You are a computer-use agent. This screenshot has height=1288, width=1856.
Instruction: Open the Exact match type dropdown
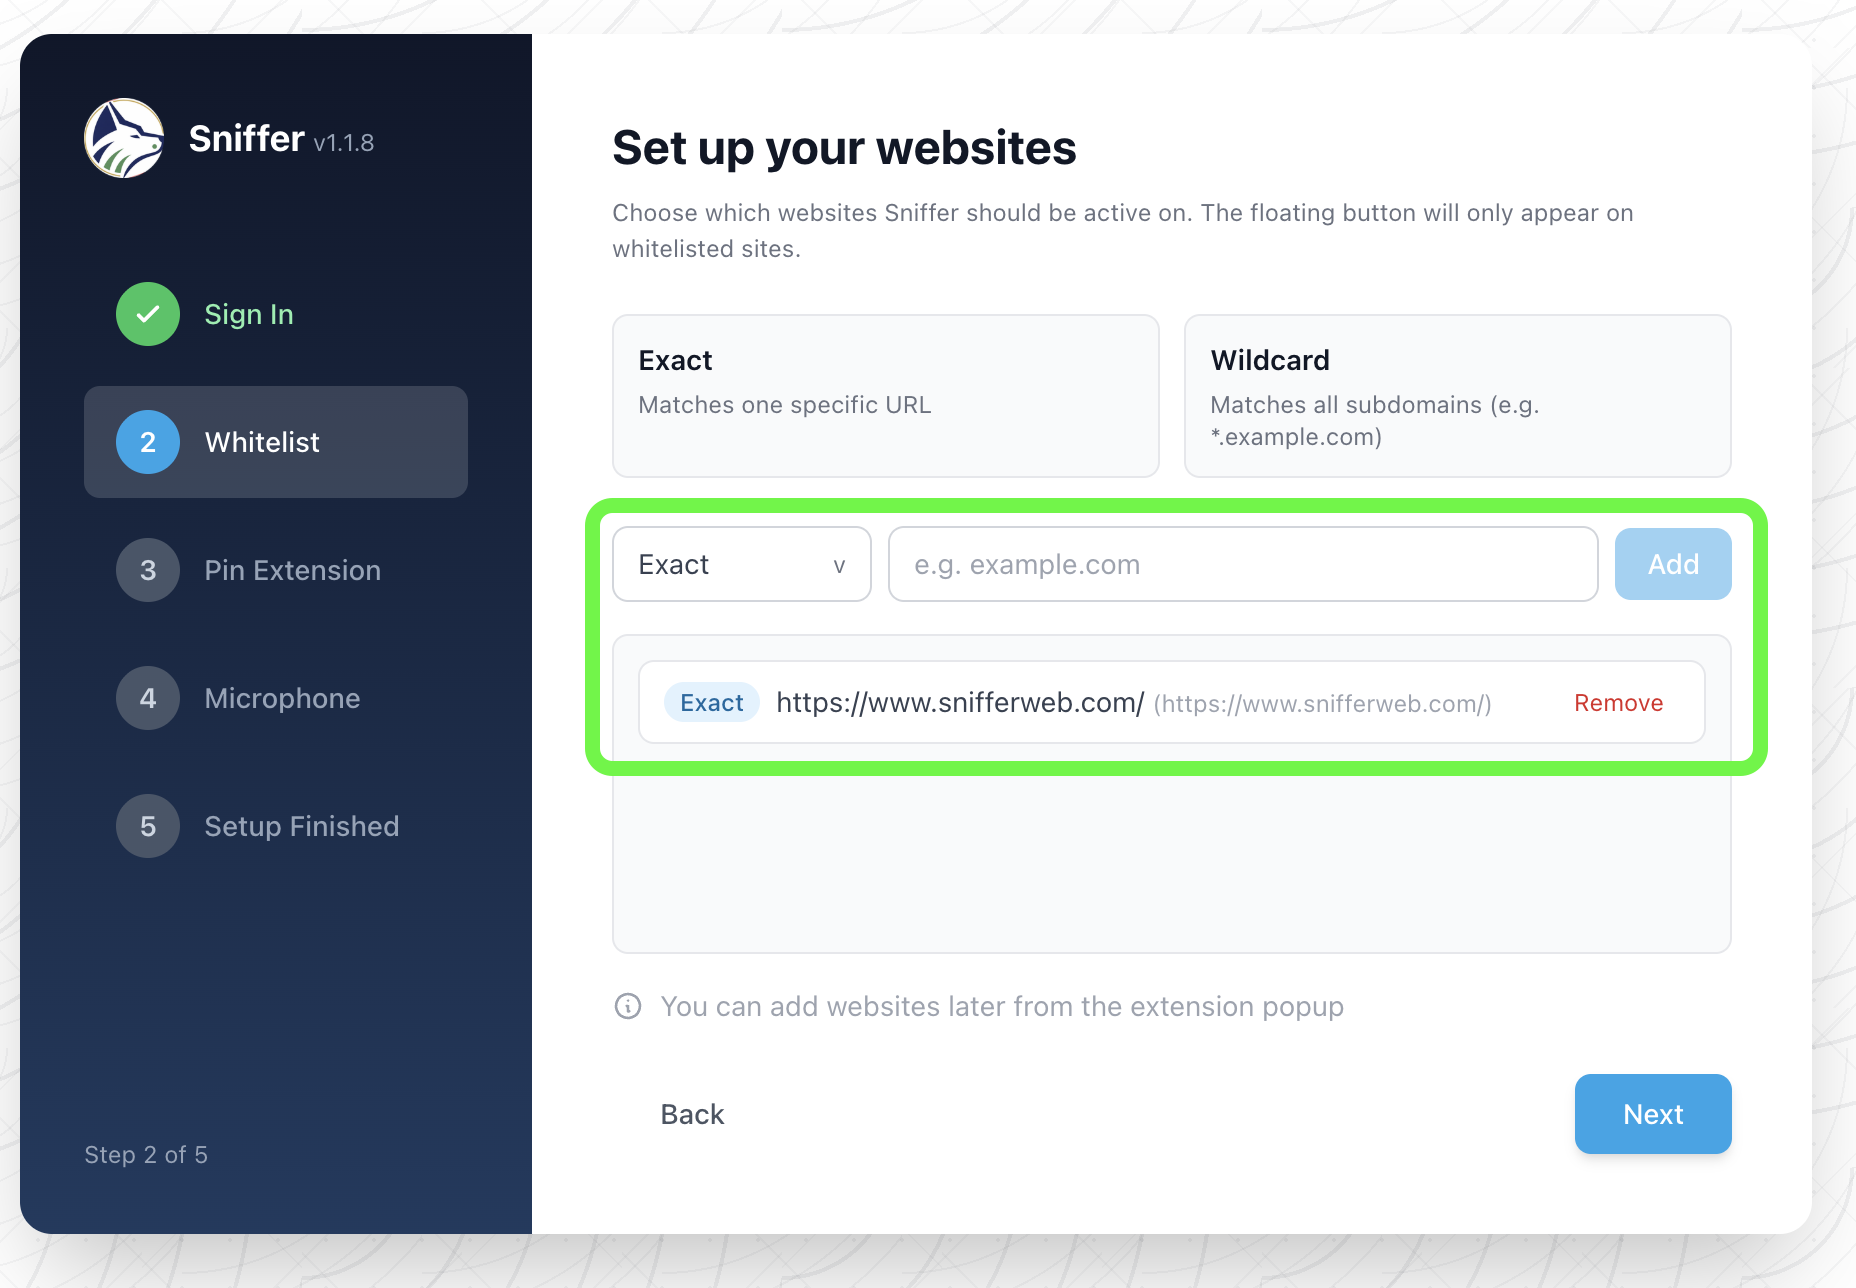pyautogui.click(x=741, y=564)
